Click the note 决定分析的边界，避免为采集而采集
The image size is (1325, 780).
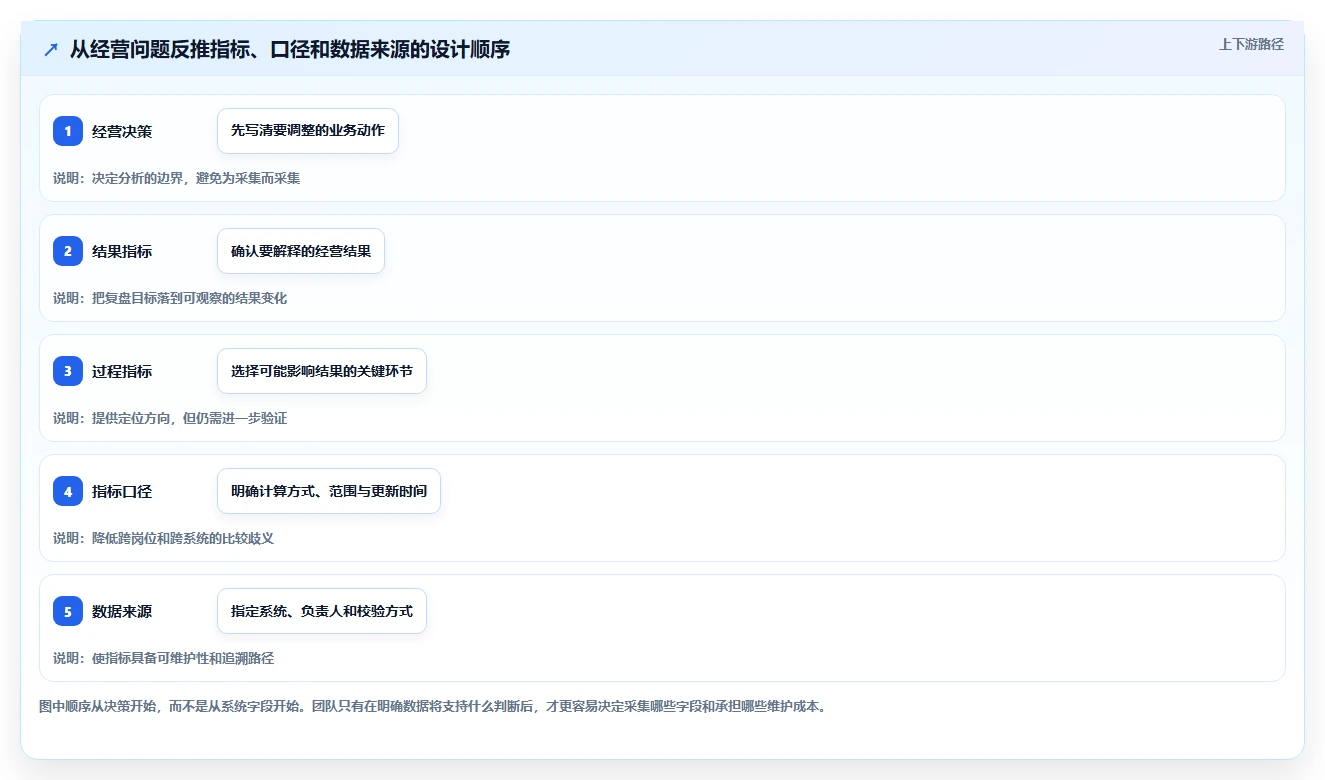coord(196,178)
